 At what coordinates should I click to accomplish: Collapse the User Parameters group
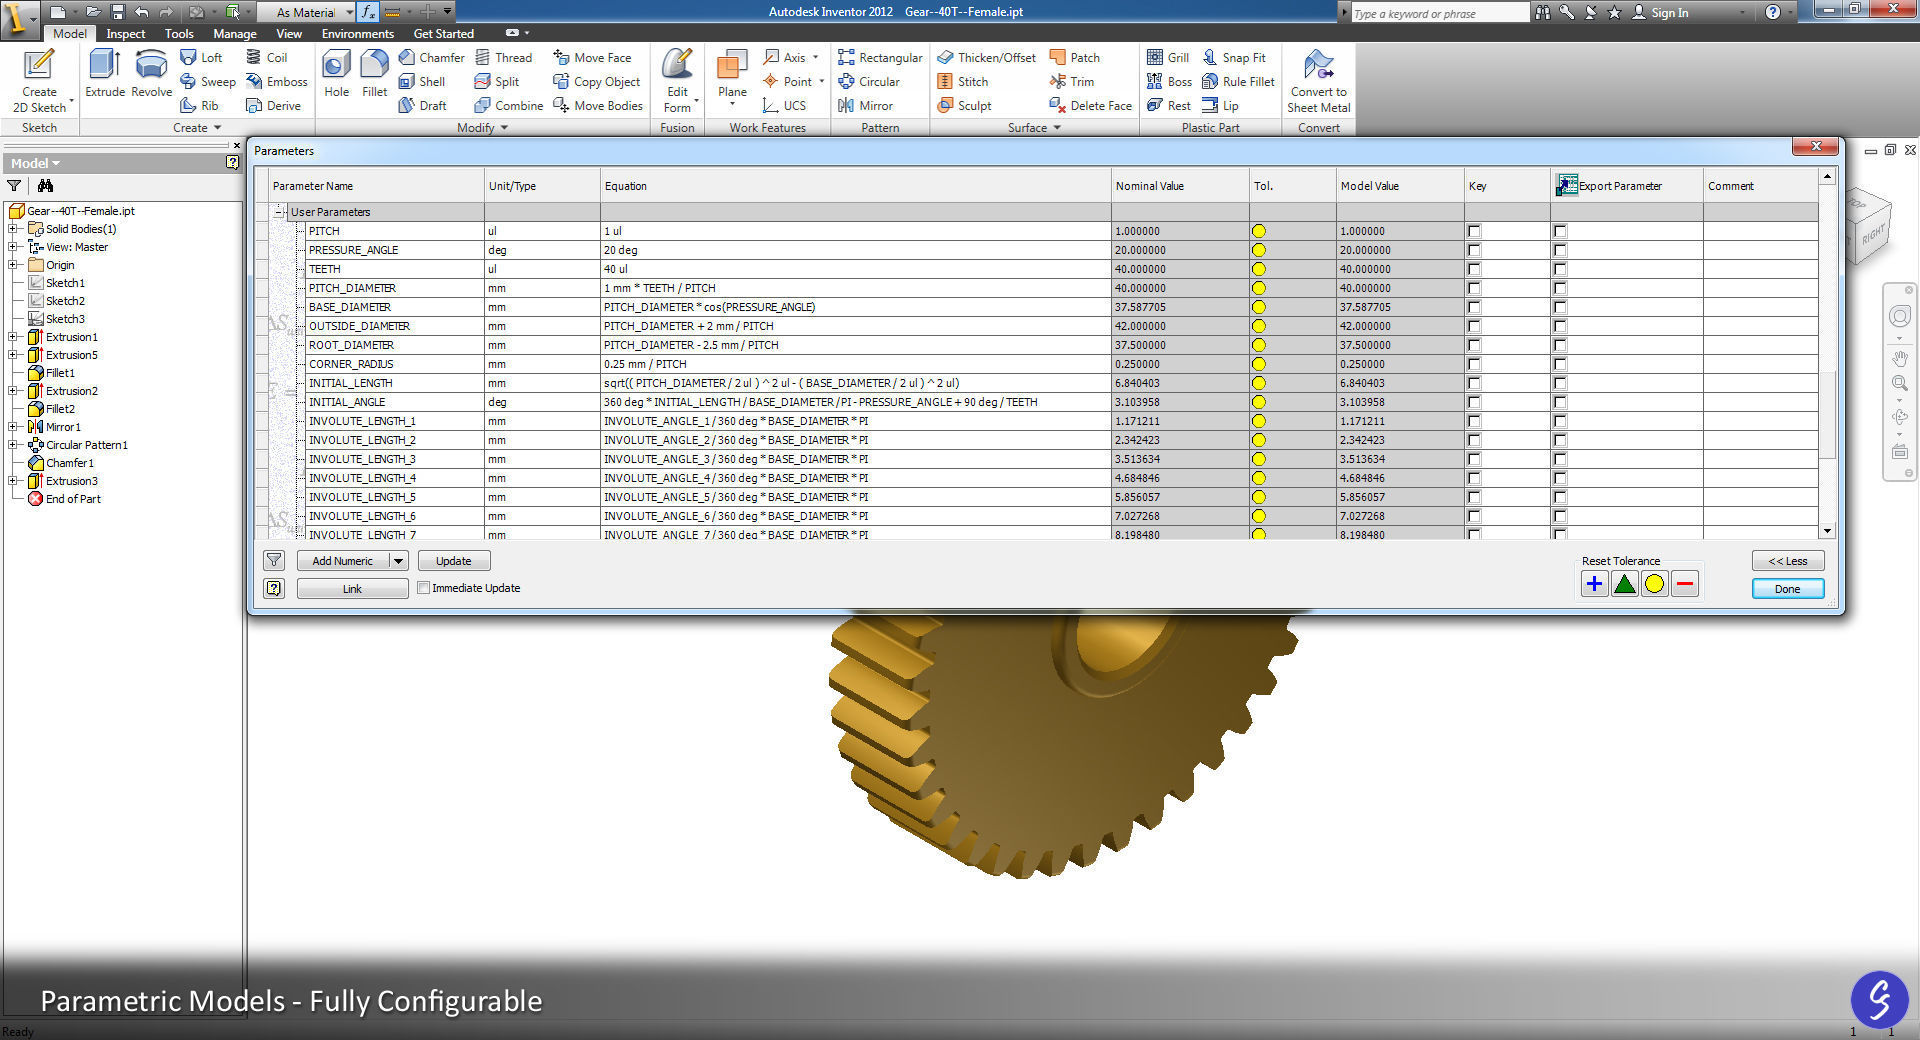point(280,212)
